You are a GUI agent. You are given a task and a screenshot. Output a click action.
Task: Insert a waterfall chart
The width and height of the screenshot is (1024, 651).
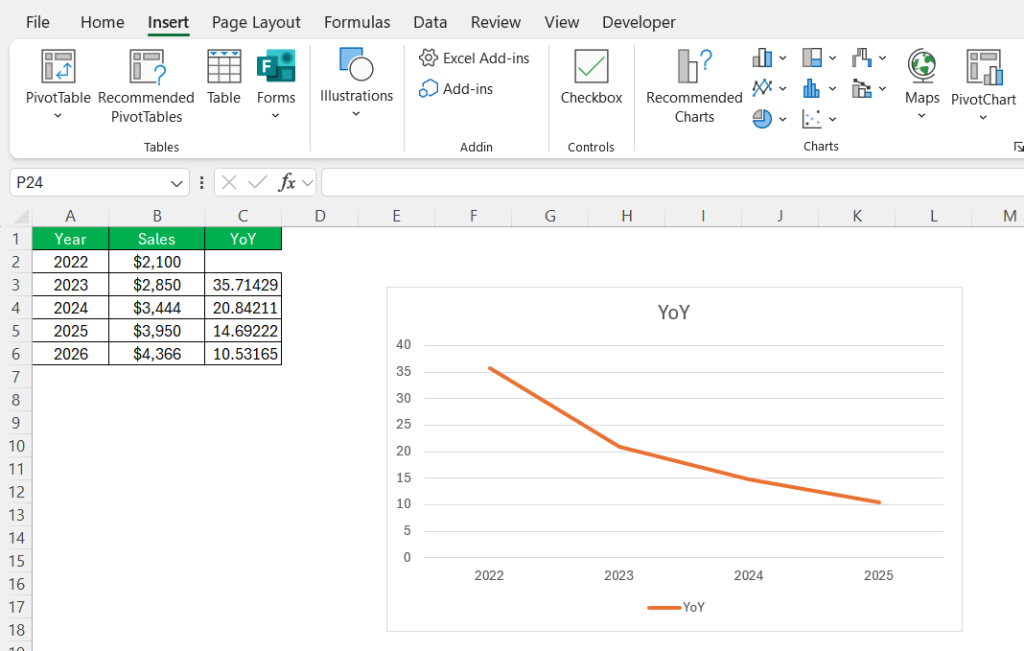point(862,58)
